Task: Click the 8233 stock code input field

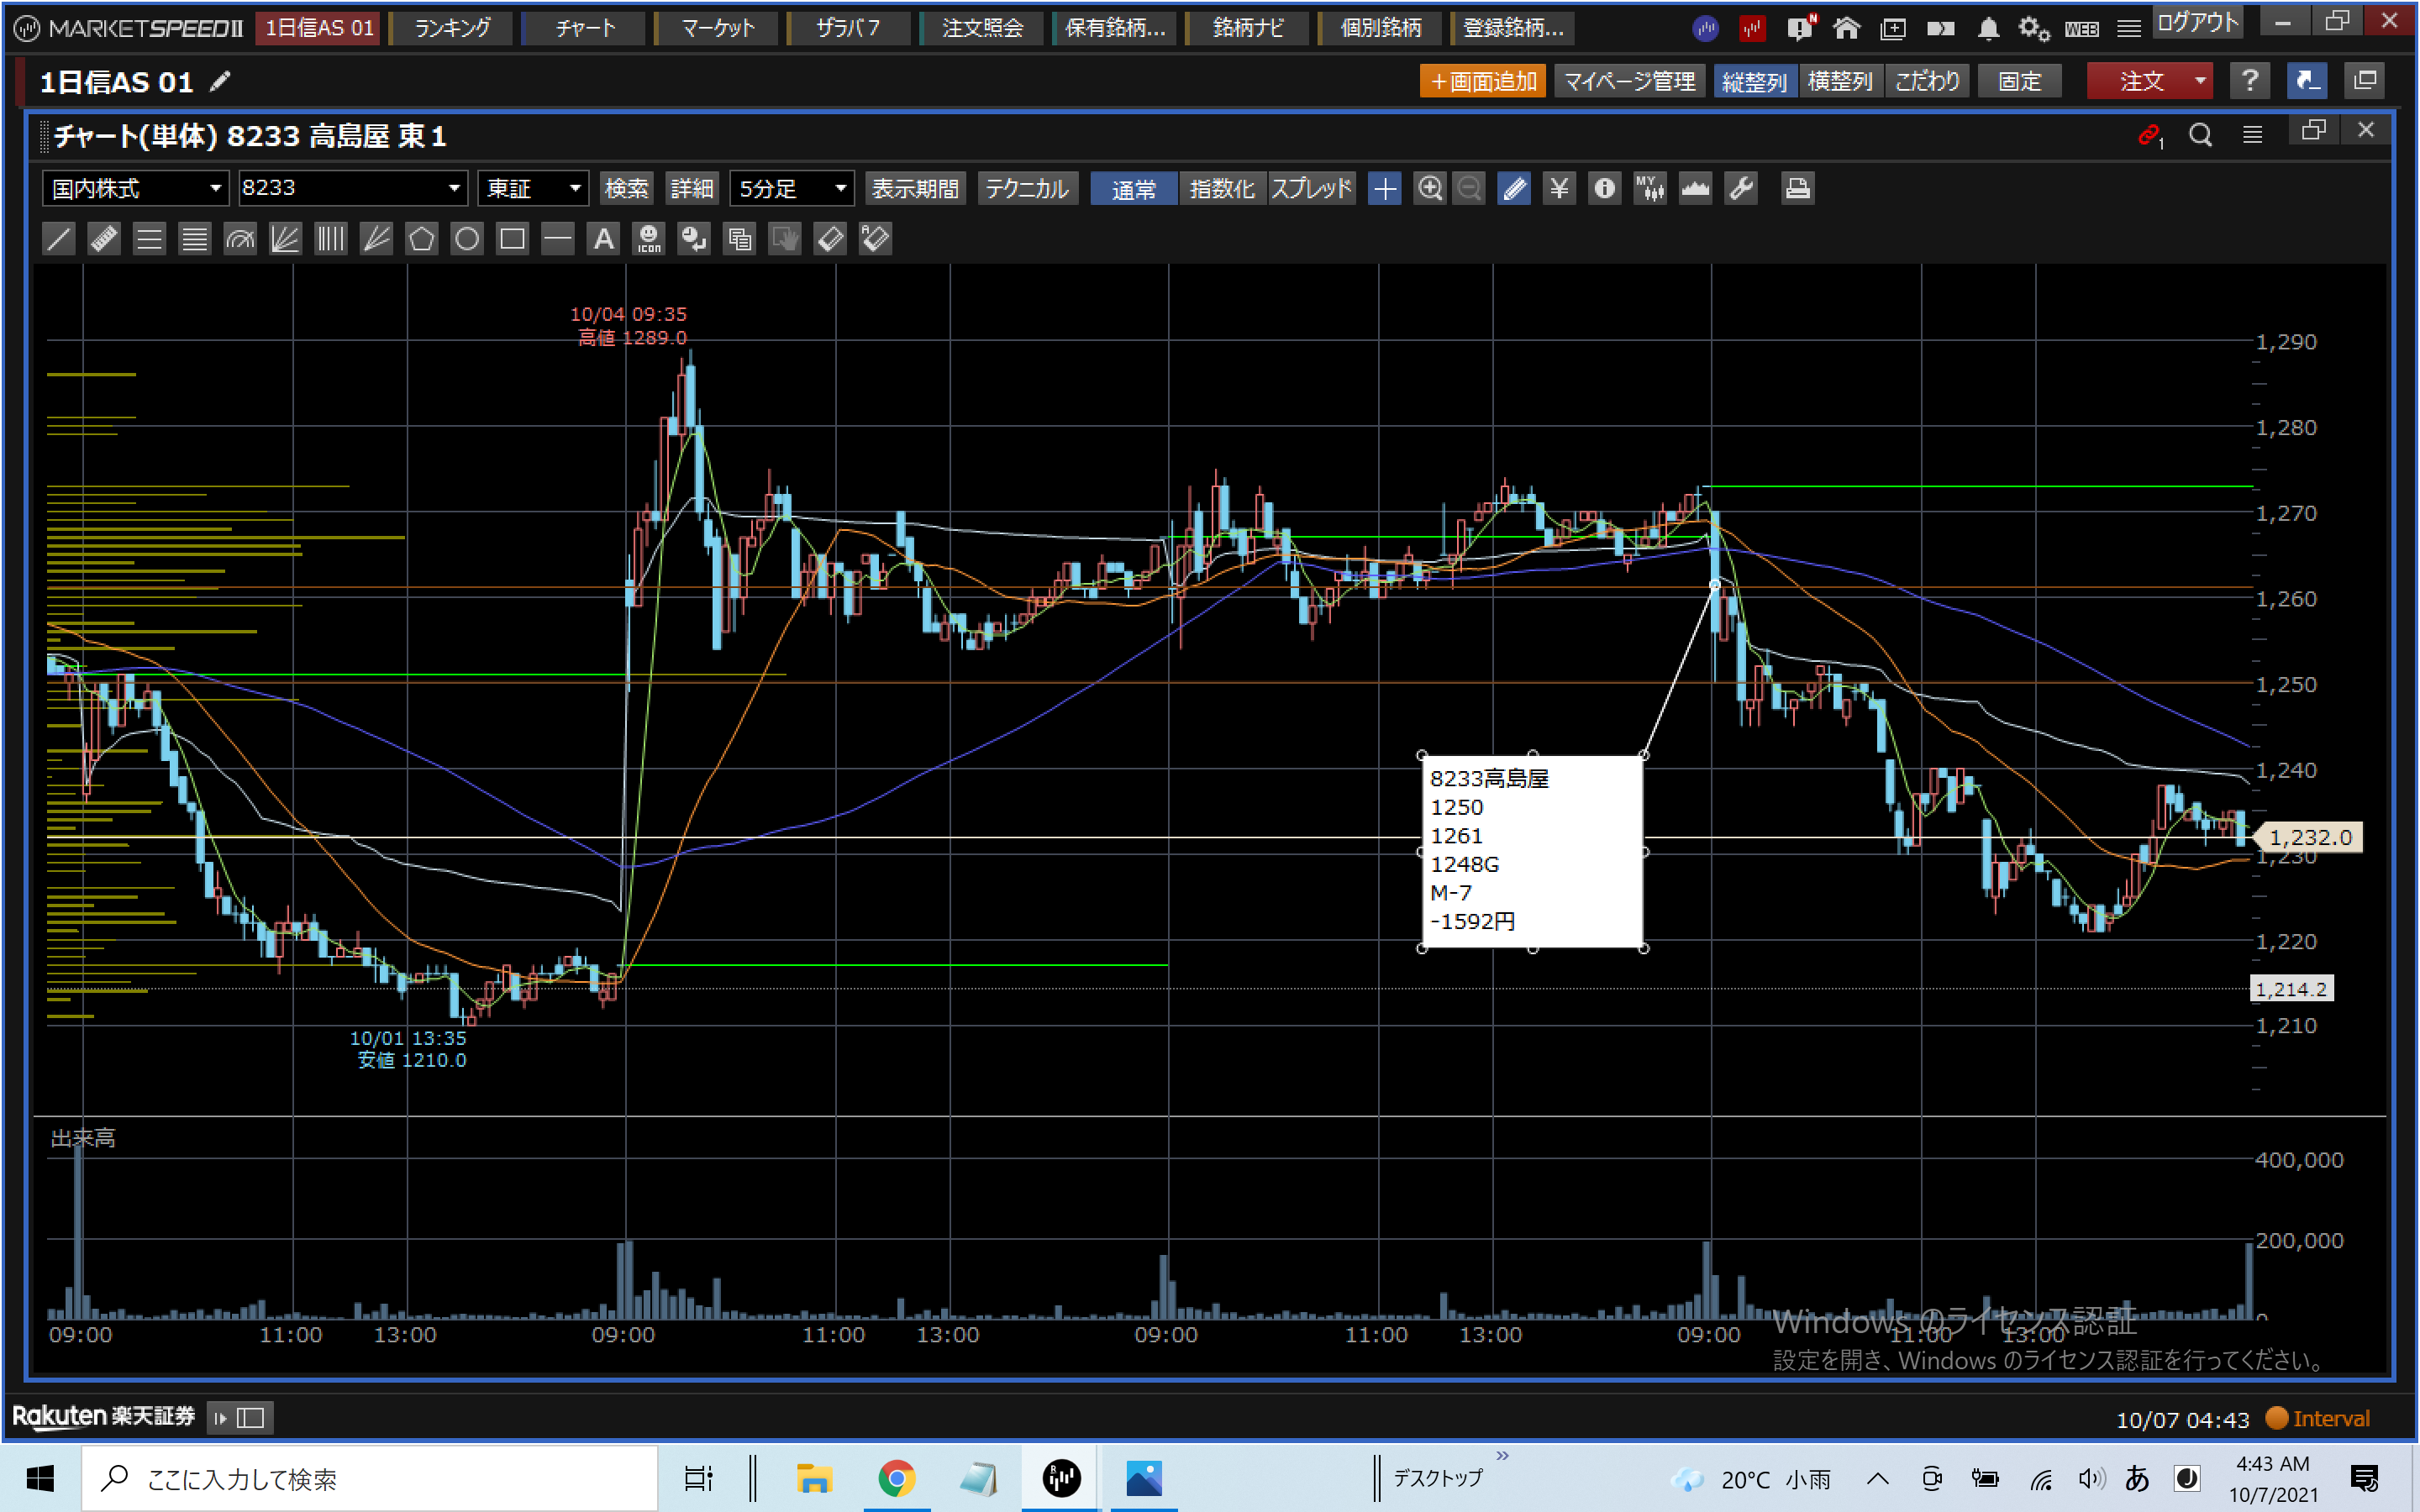Action: 340,188
